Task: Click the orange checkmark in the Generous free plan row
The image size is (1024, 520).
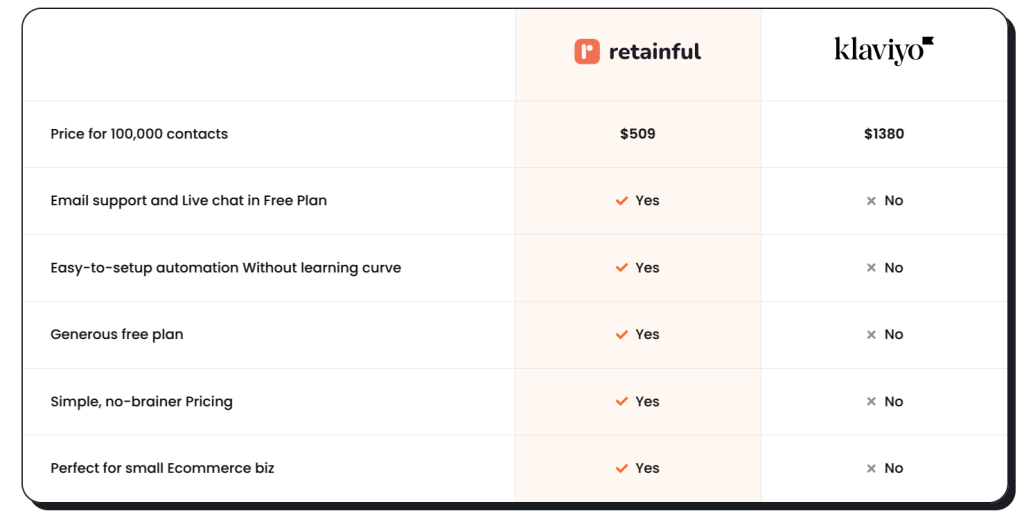Action: tap(622, 334)
